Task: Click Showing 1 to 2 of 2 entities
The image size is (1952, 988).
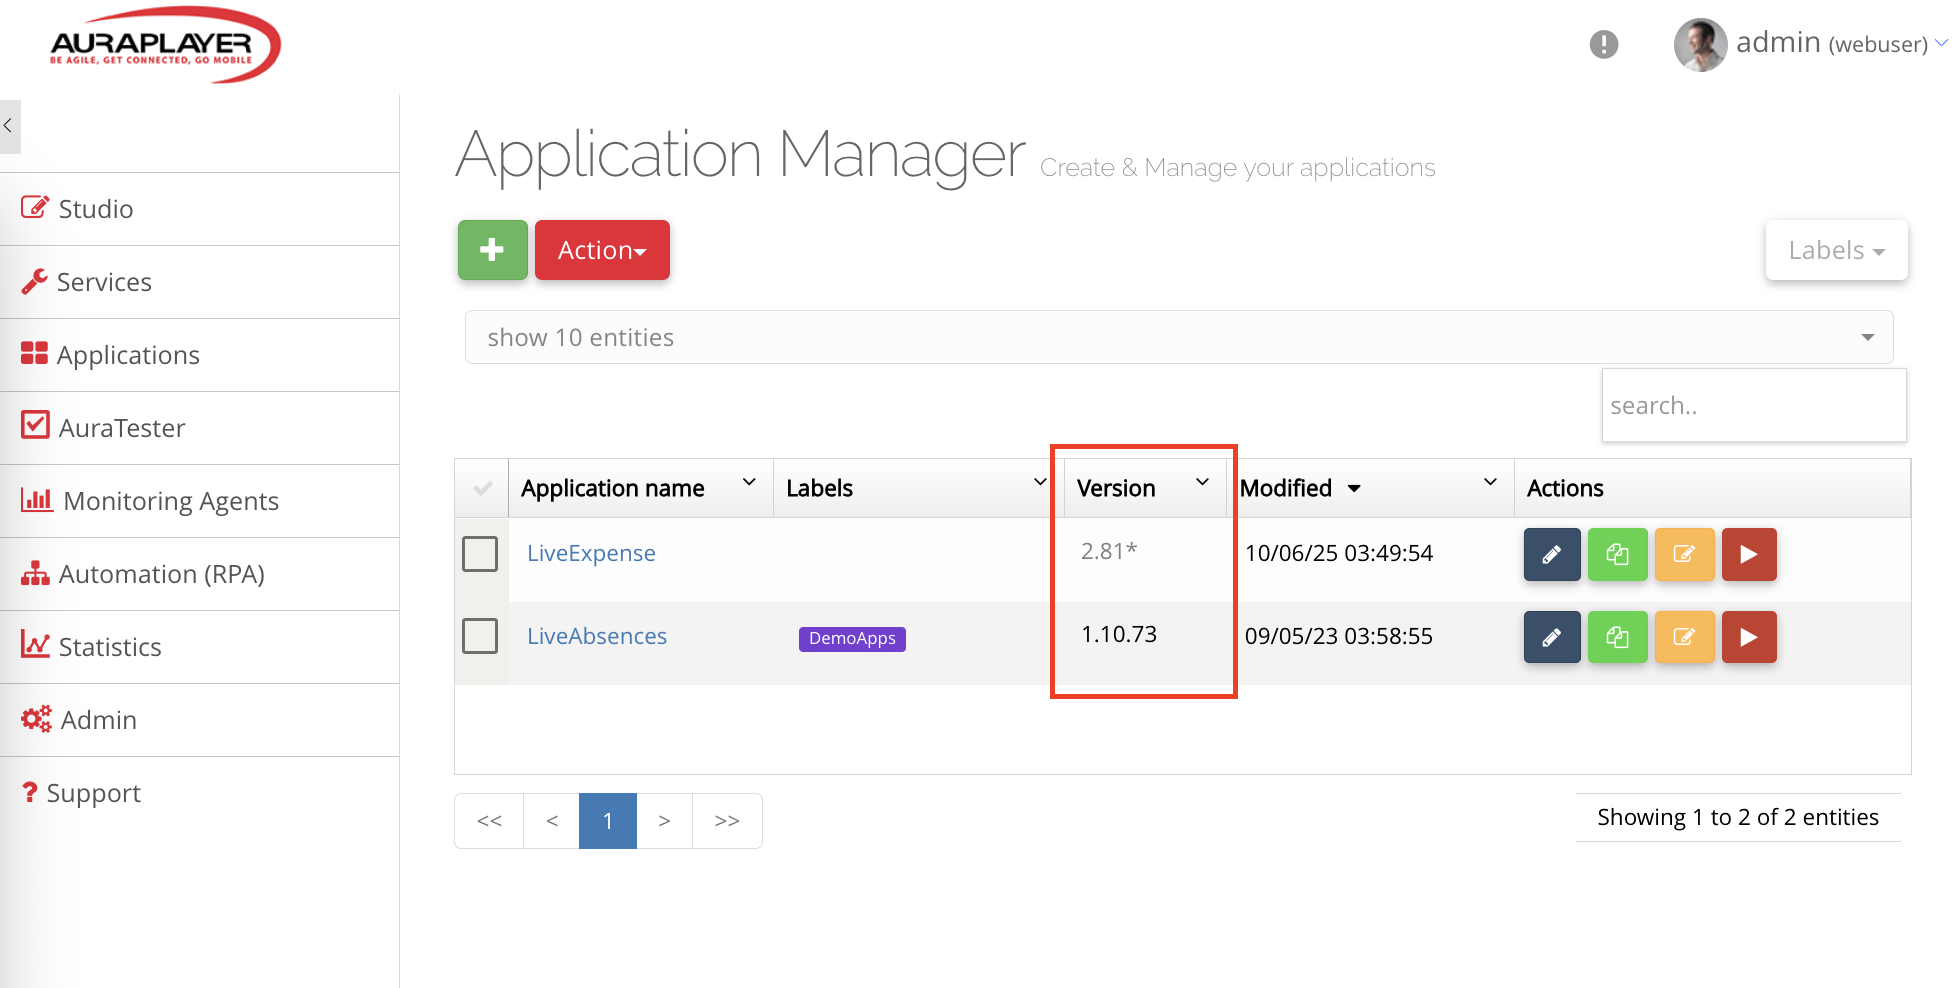Action: (x=1738, y=817)
